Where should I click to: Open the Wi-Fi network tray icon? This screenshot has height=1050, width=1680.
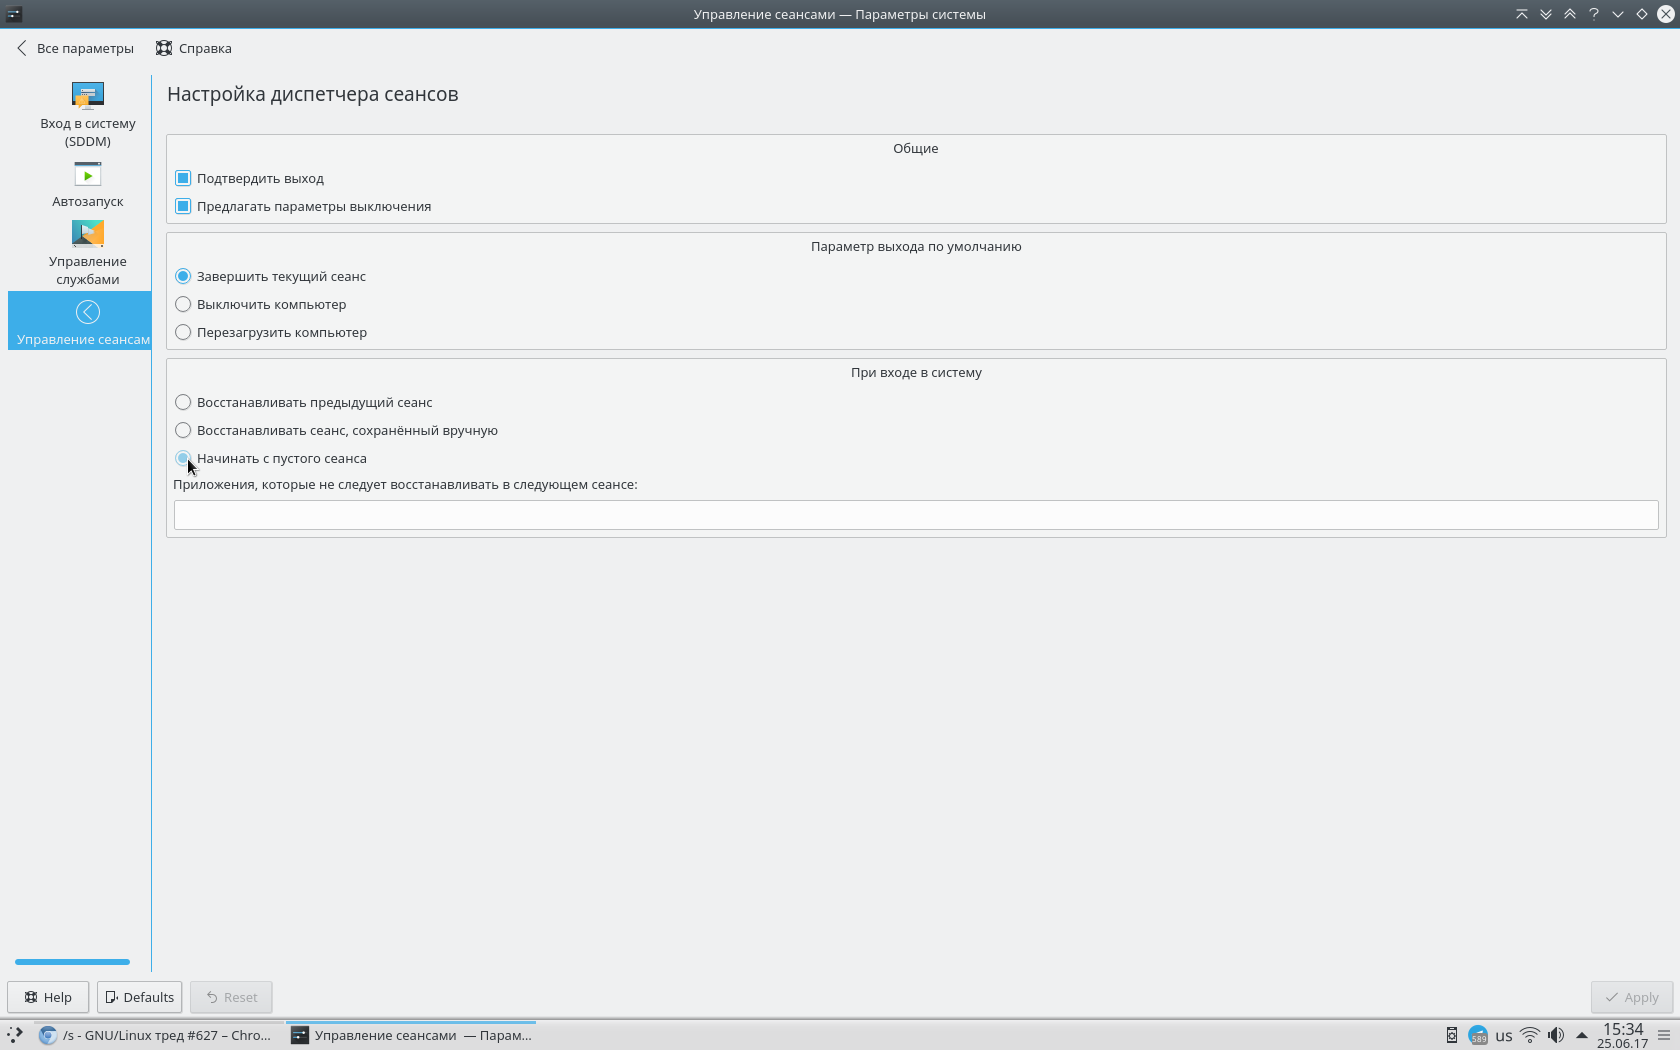1530,1035
